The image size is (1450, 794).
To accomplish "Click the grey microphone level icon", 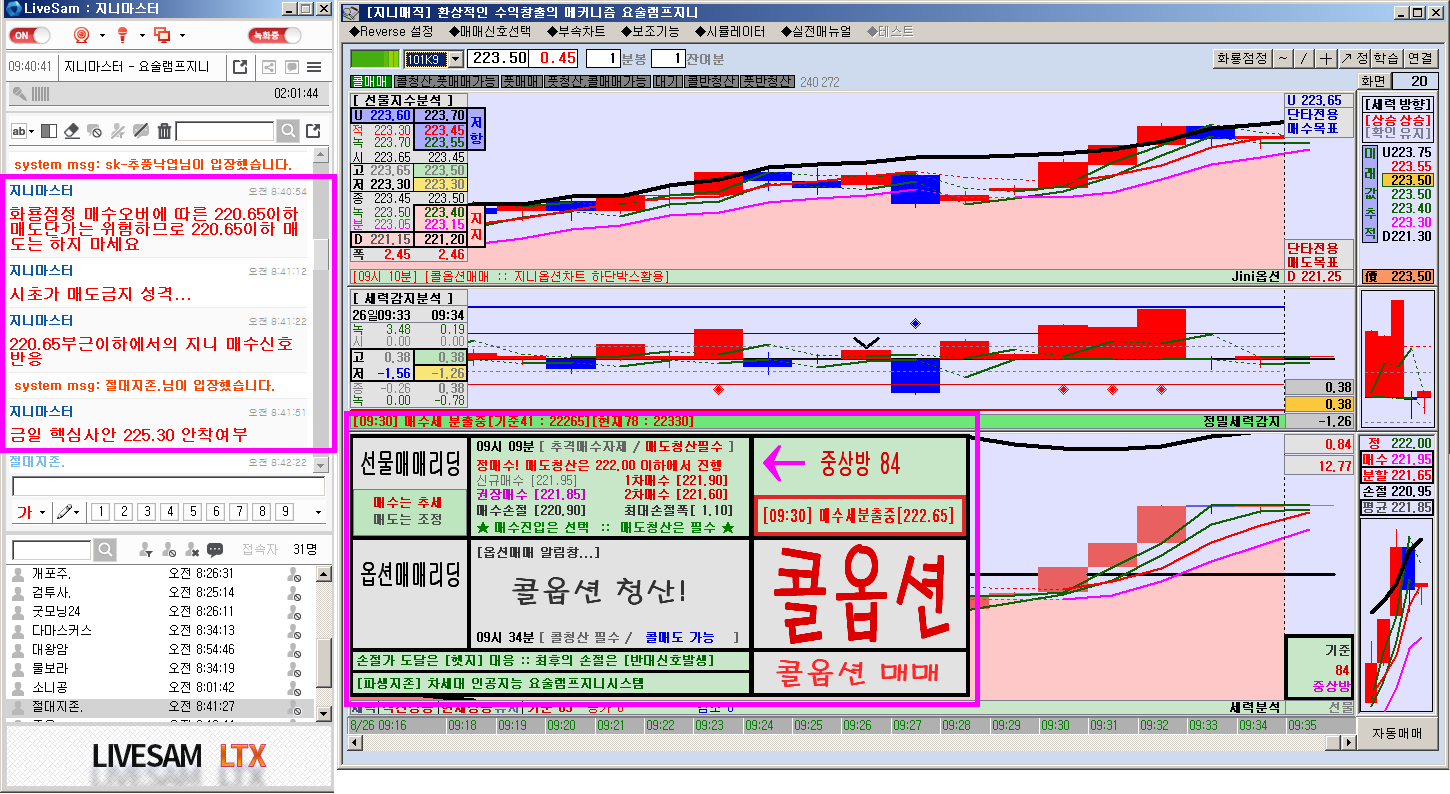I will (18, 94).
